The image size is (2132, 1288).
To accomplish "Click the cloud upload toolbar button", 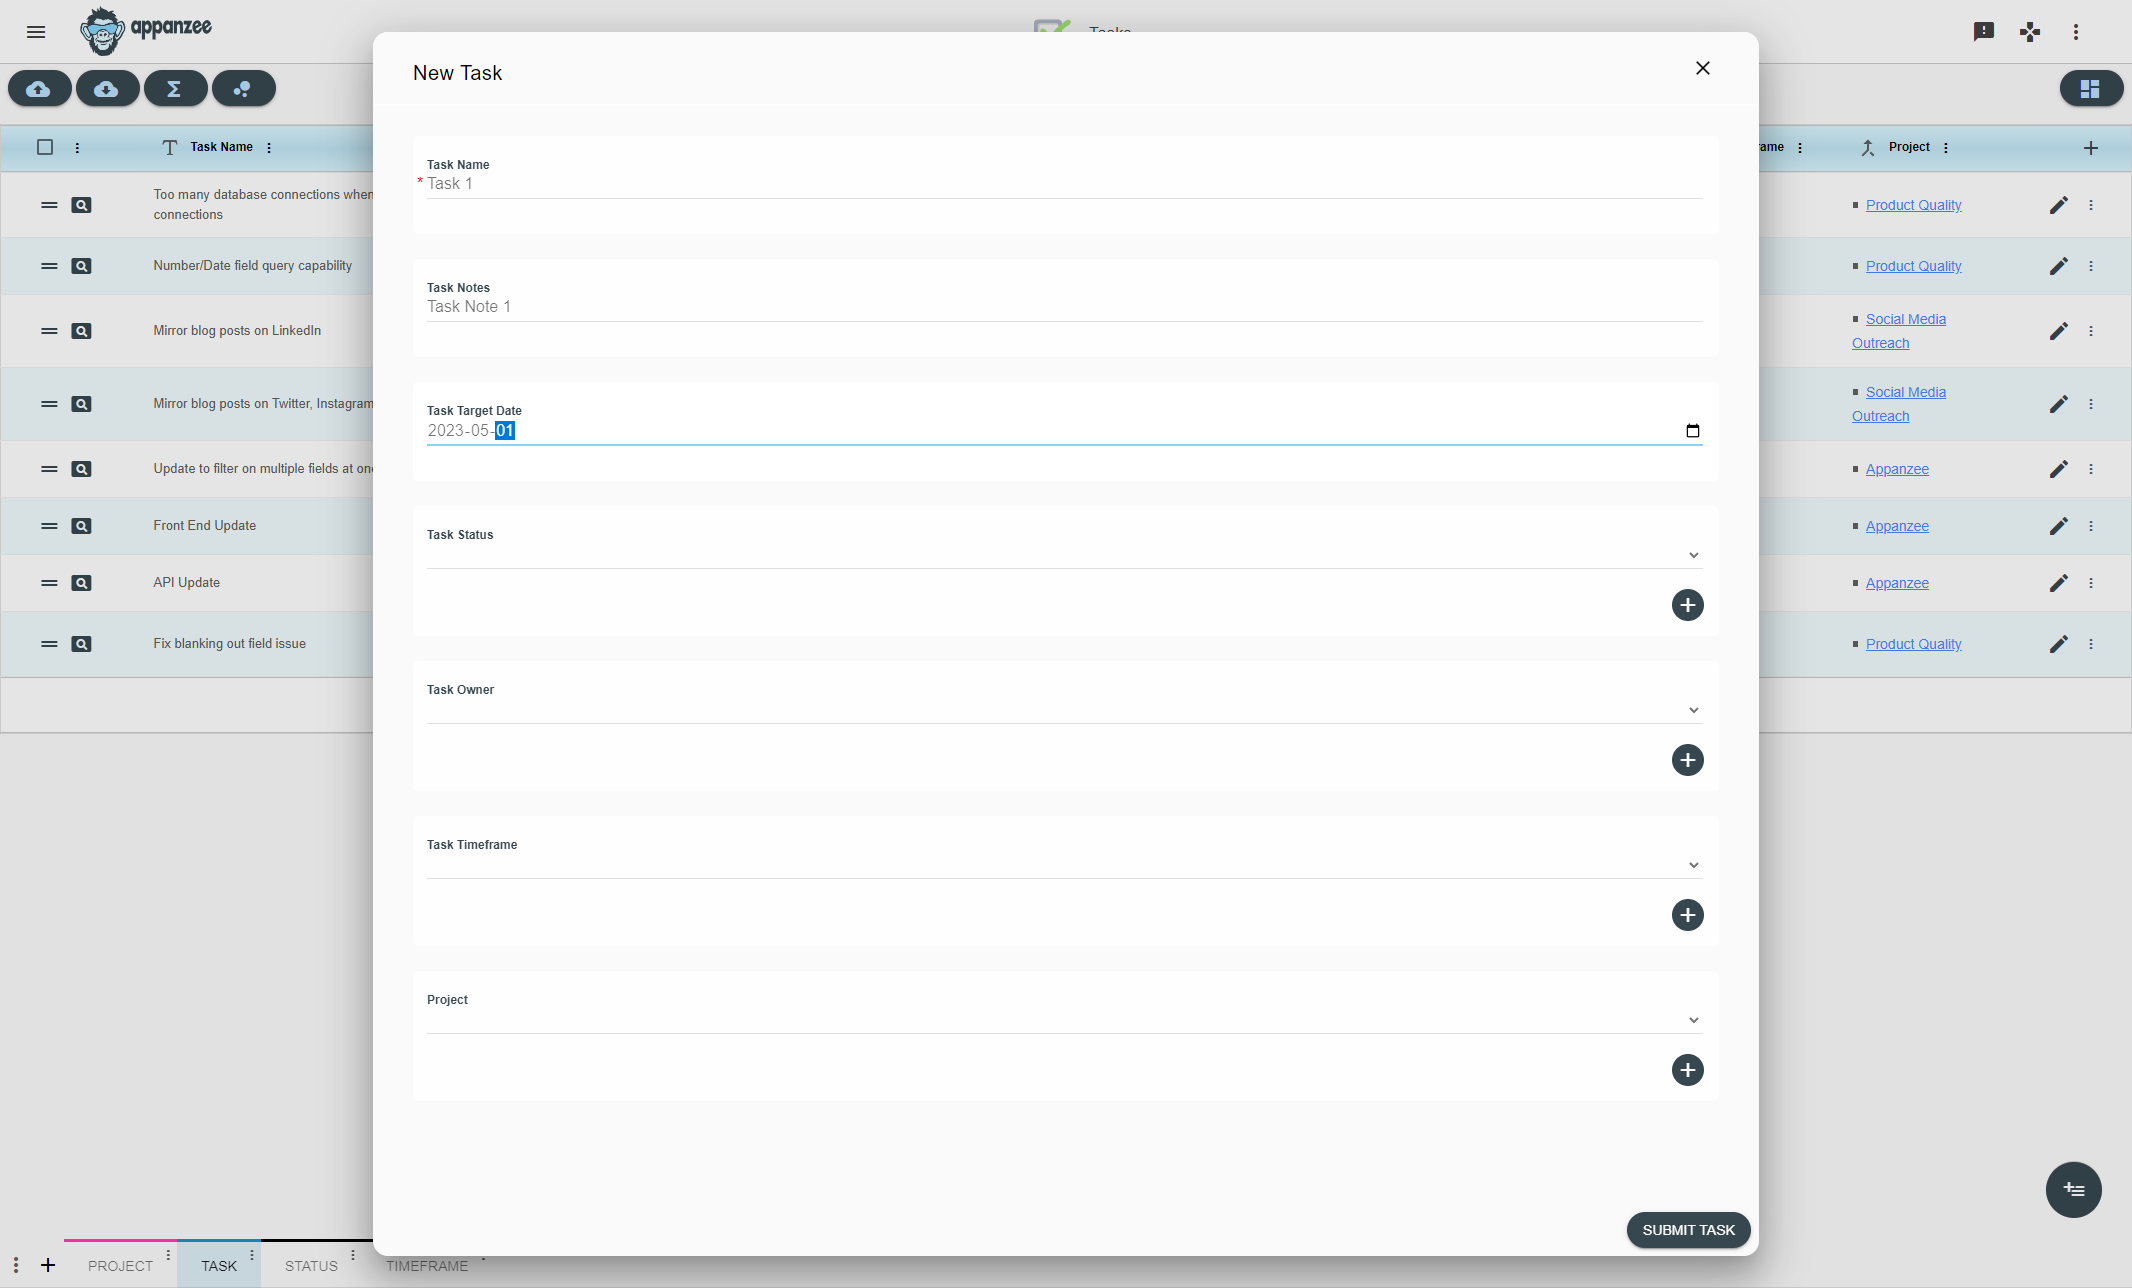I will [39, 89].
